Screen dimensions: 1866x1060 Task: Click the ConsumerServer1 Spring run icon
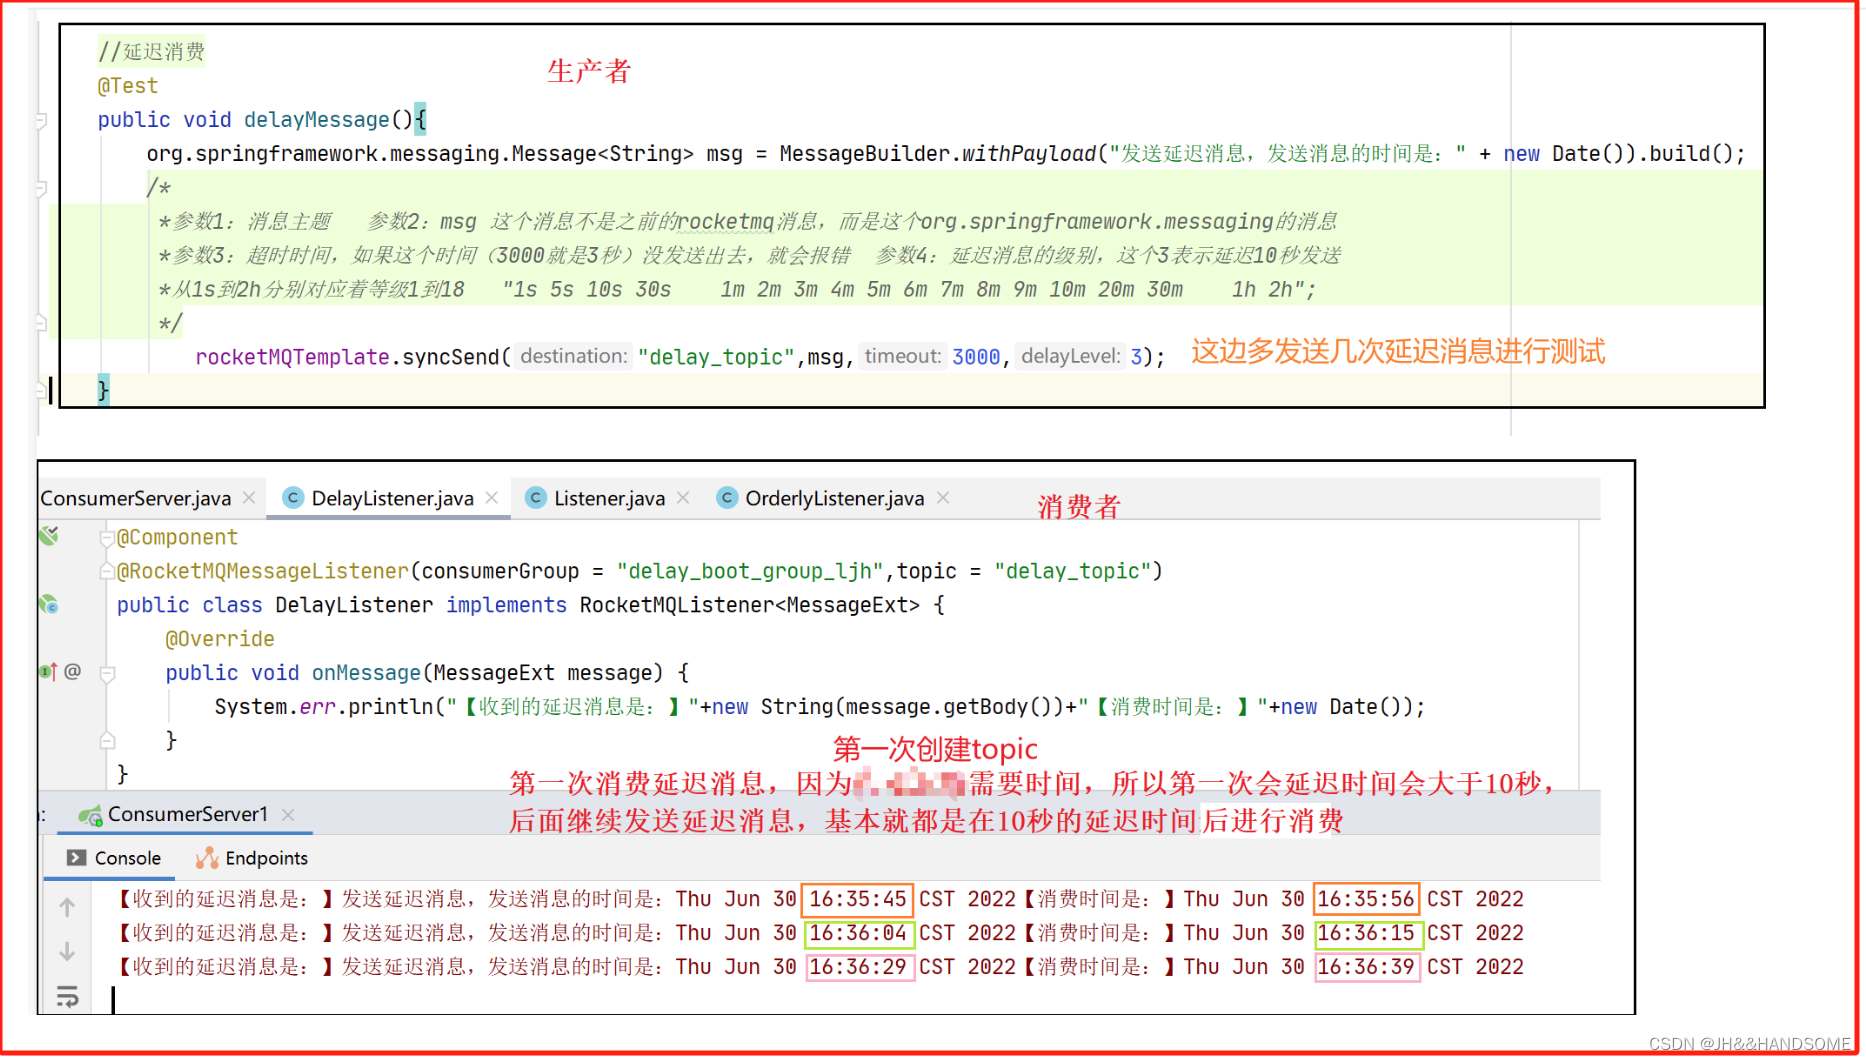(x=90, y=816)
